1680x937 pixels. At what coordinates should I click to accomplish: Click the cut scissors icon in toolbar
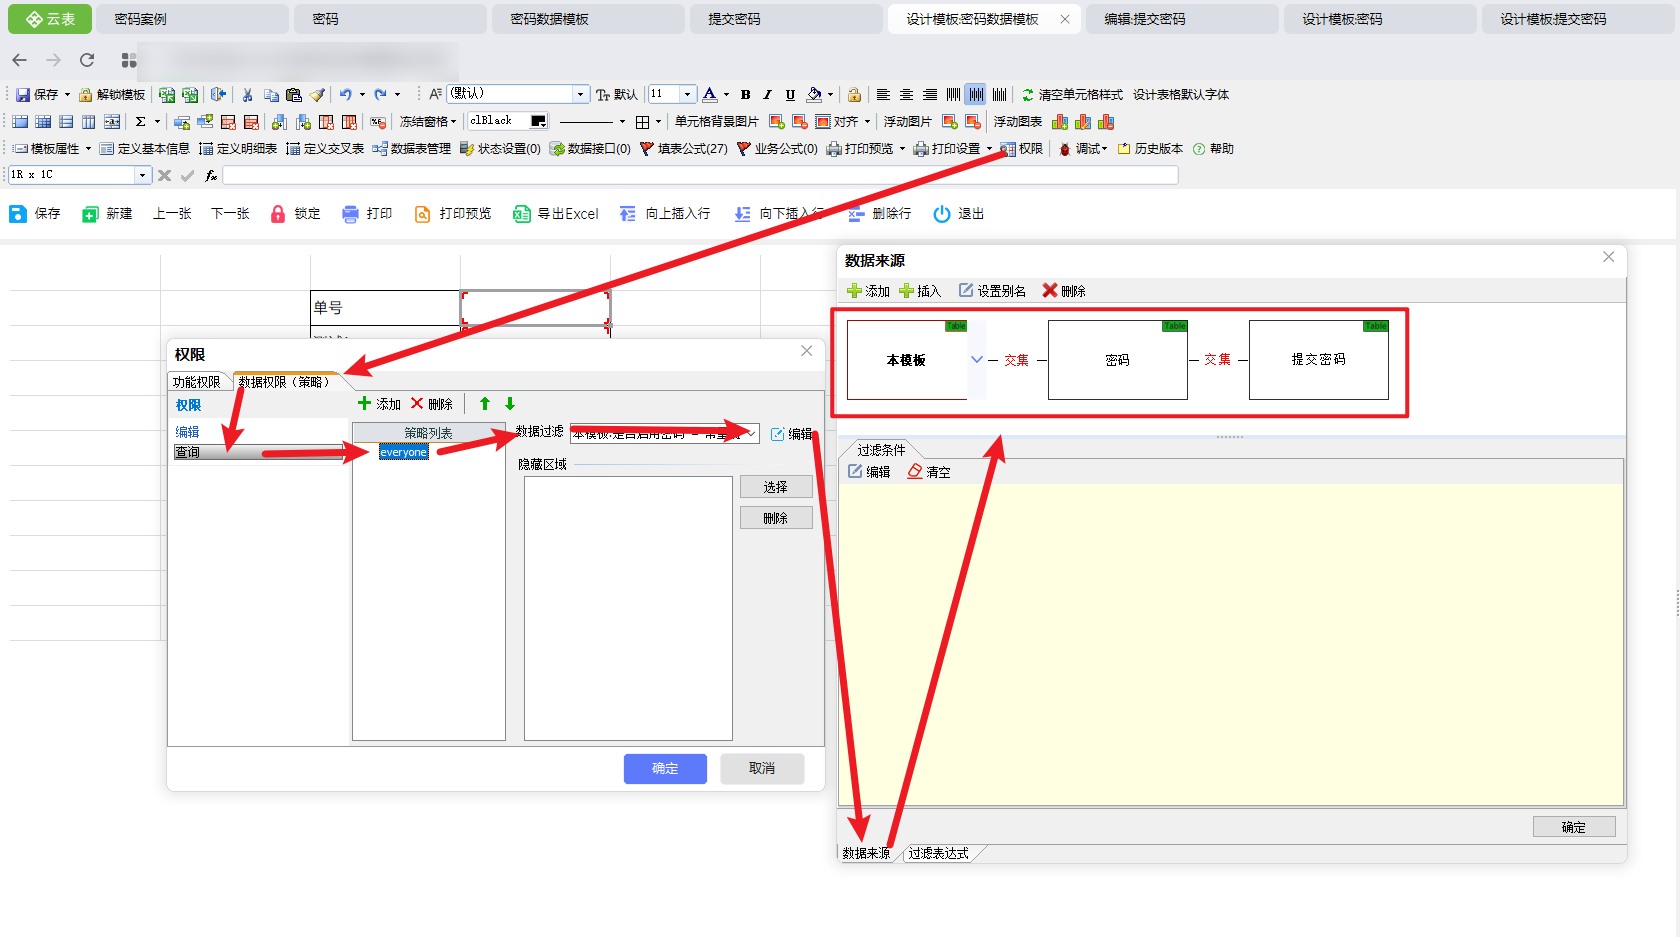tap(247, 94)
